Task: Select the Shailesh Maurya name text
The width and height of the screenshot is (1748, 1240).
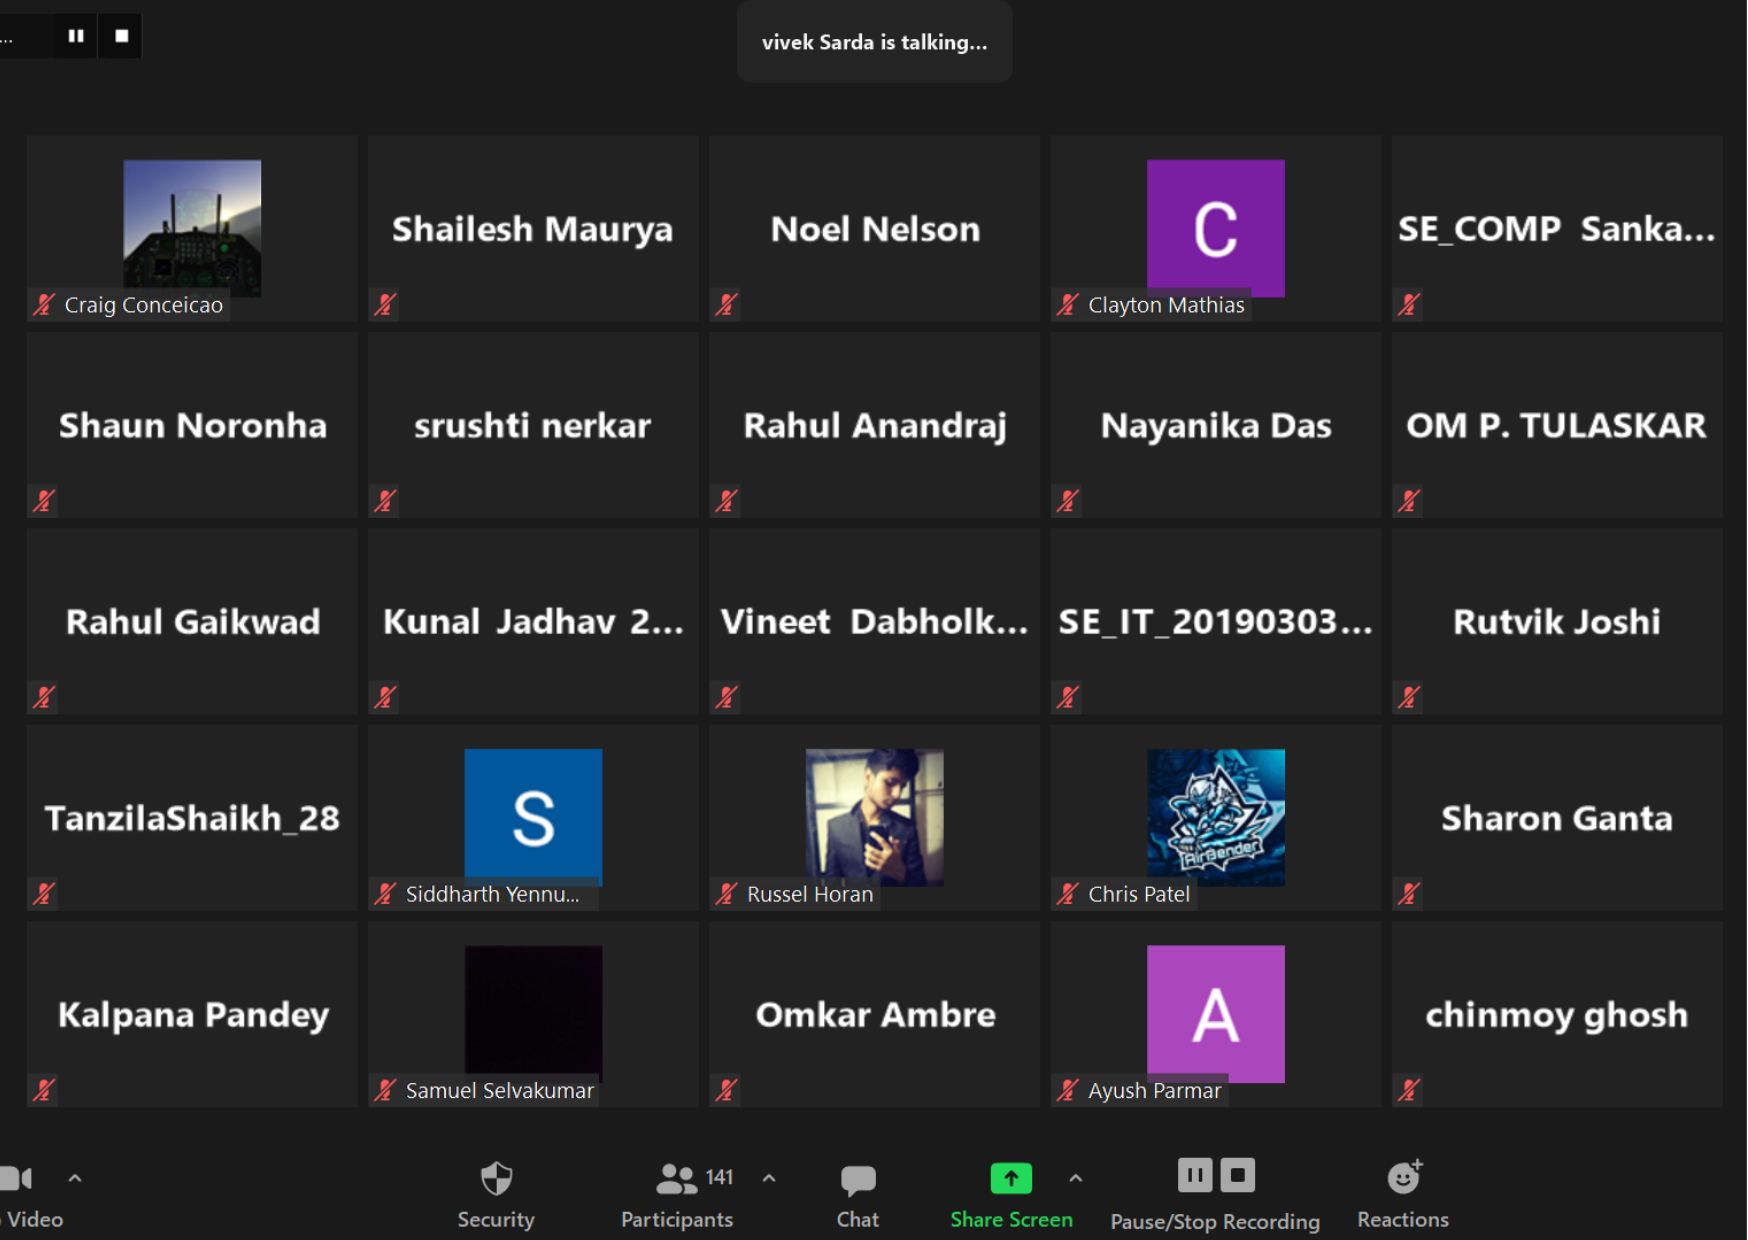Action: (x=533, y=229)
